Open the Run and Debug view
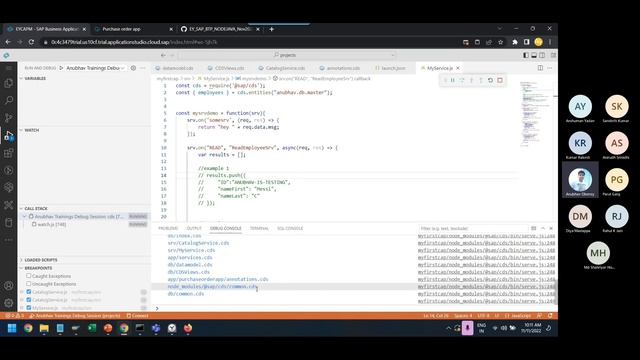 point(9,136)
